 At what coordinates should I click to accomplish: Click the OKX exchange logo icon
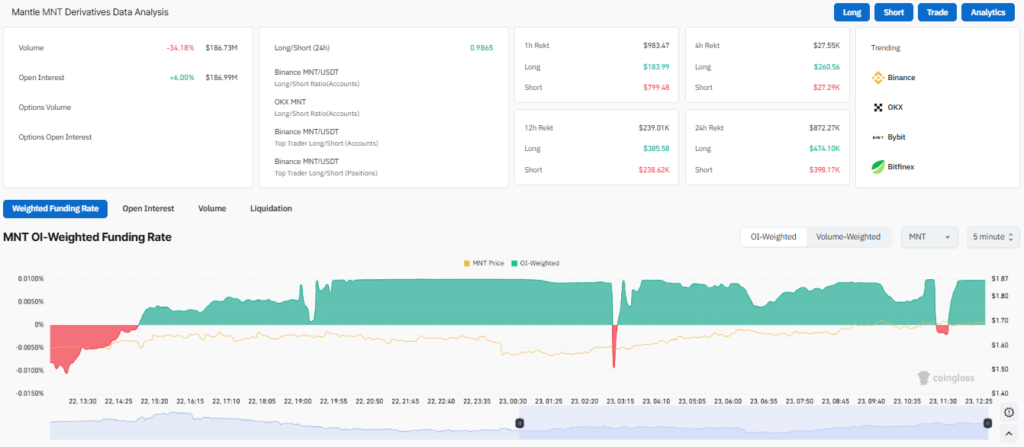[x=878, y=107]
